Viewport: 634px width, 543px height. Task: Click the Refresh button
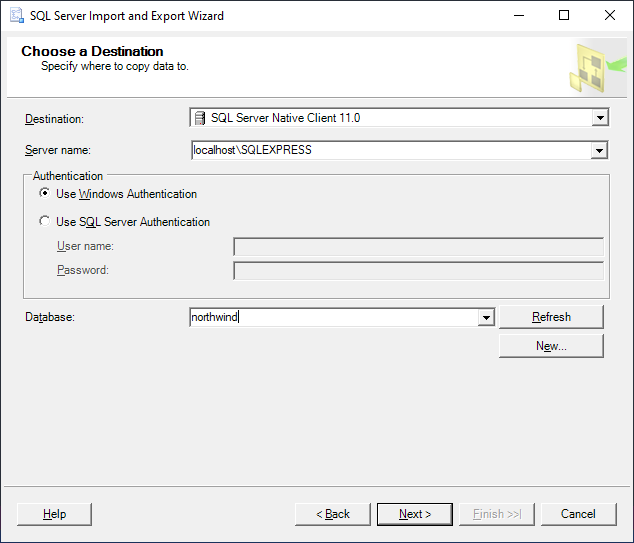click(x=551, y=317)
